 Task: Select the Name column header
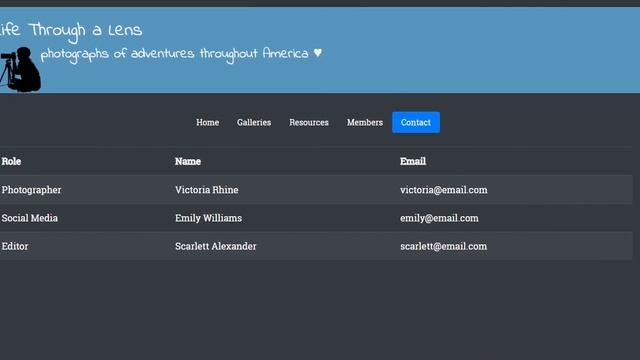(x=188, y=161)
